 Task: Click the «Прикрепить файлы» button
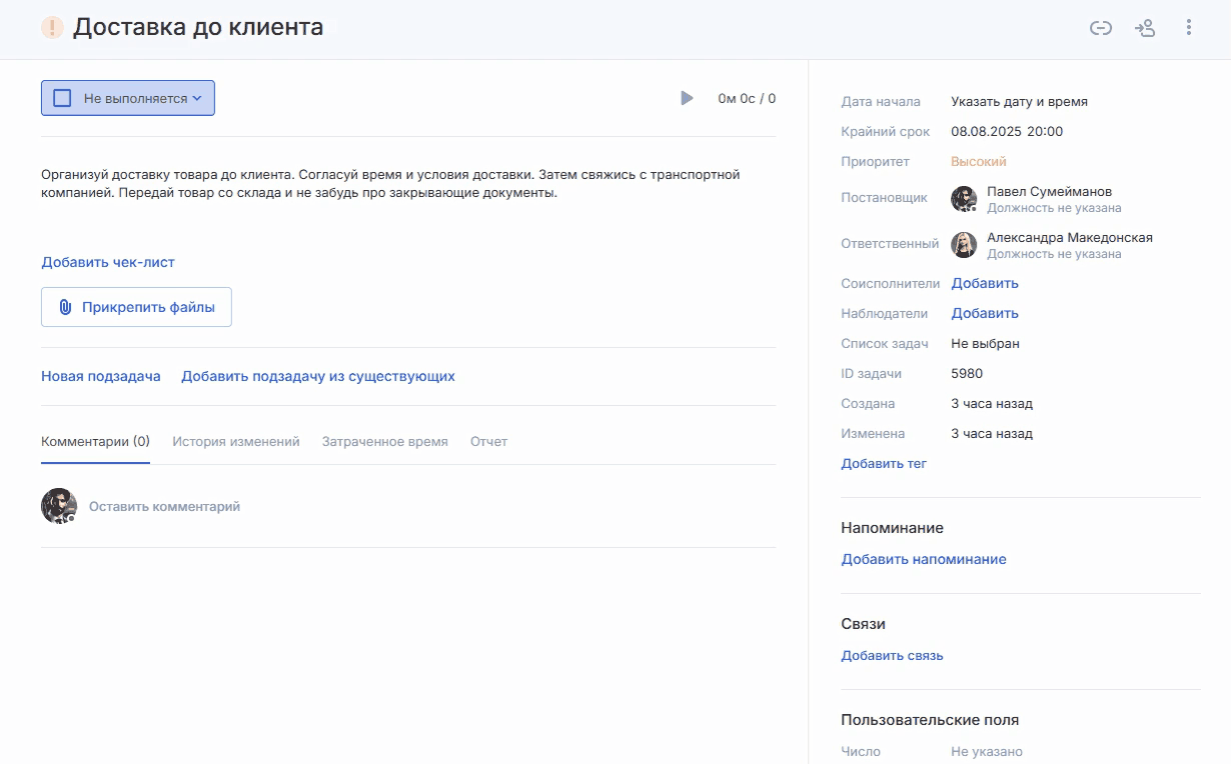(136, 307)
